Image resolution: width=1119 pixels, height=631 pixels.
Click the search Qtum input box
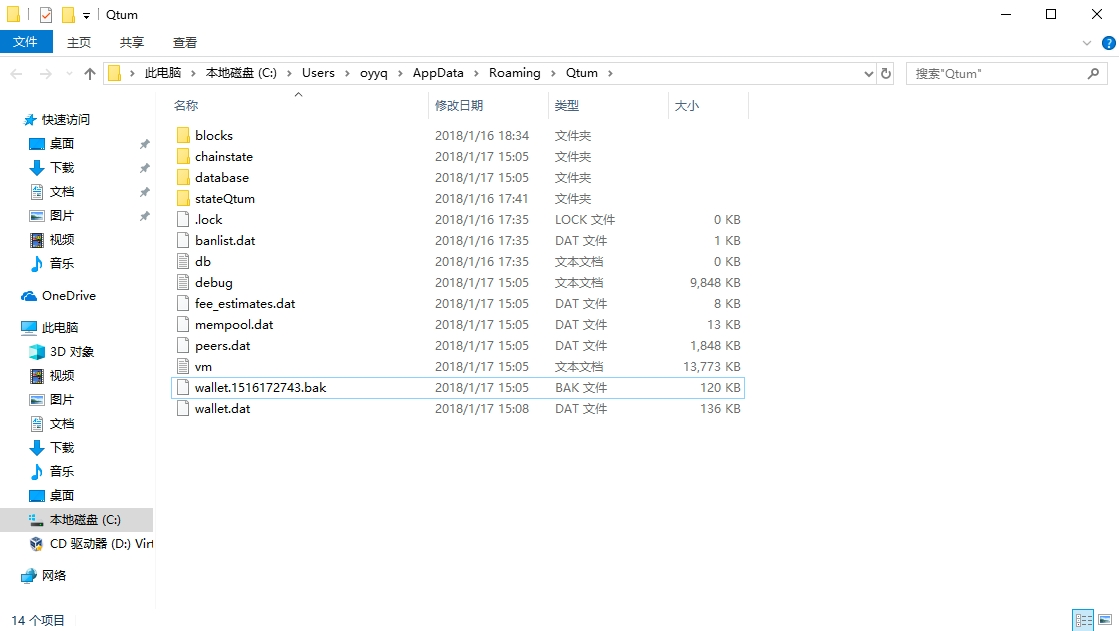coord(995,73)
